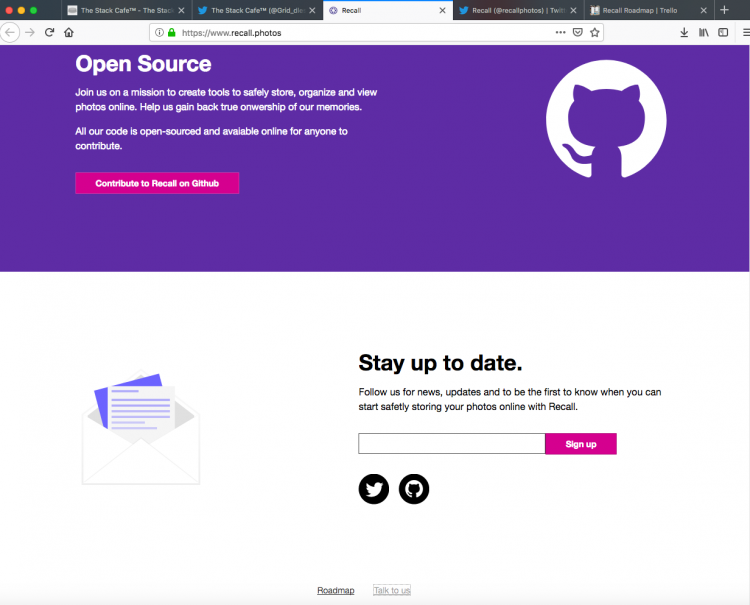Switch to The Stack Cafe Twitter tab

[257, 10]
